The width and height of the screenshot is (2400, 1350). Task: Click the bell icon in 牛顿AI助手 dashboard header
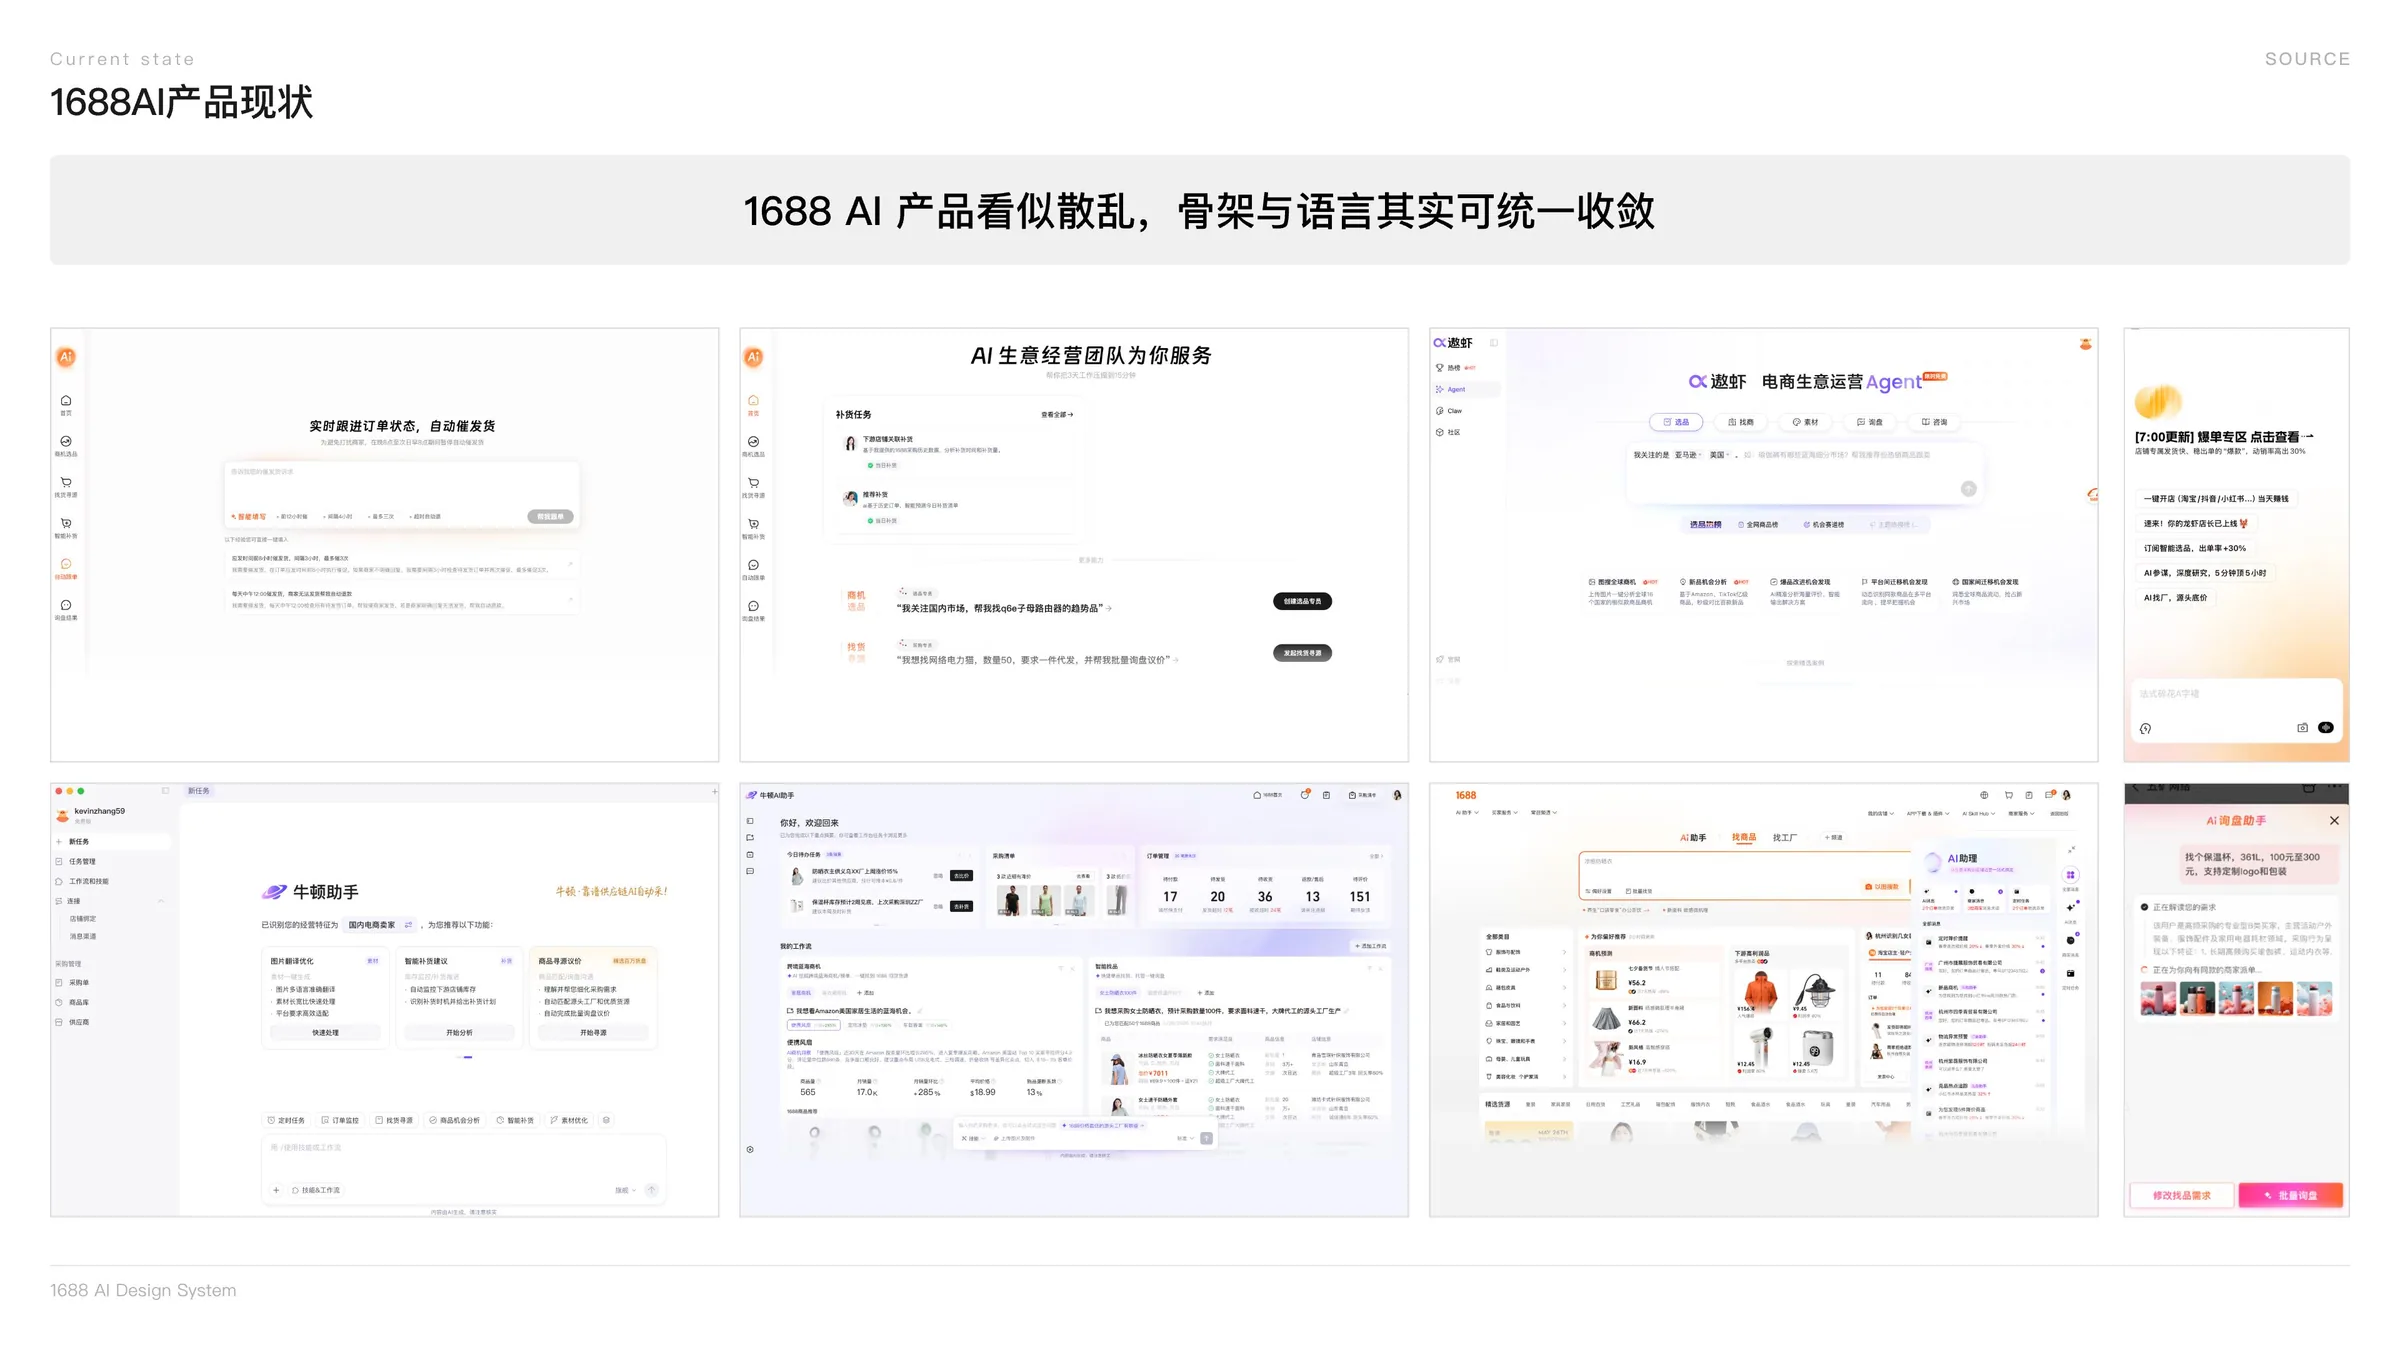point(1305,795)
